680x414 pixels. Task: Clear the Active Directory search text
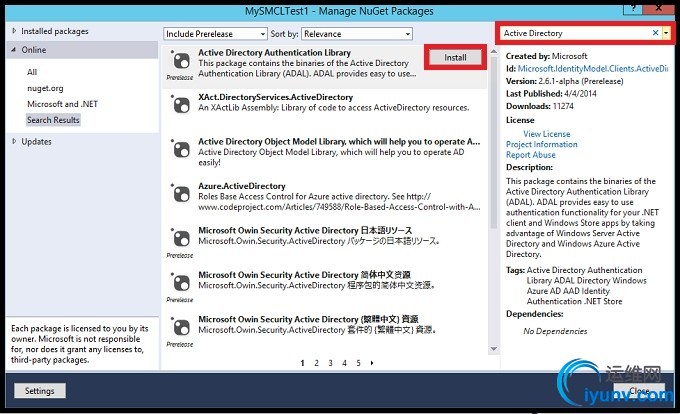(x=655, y=33)
